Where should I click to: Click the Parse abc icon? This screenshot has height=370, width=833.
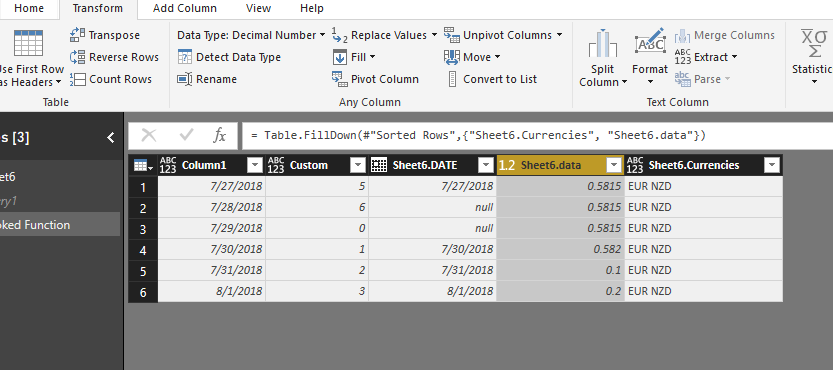tap(682, 79)
